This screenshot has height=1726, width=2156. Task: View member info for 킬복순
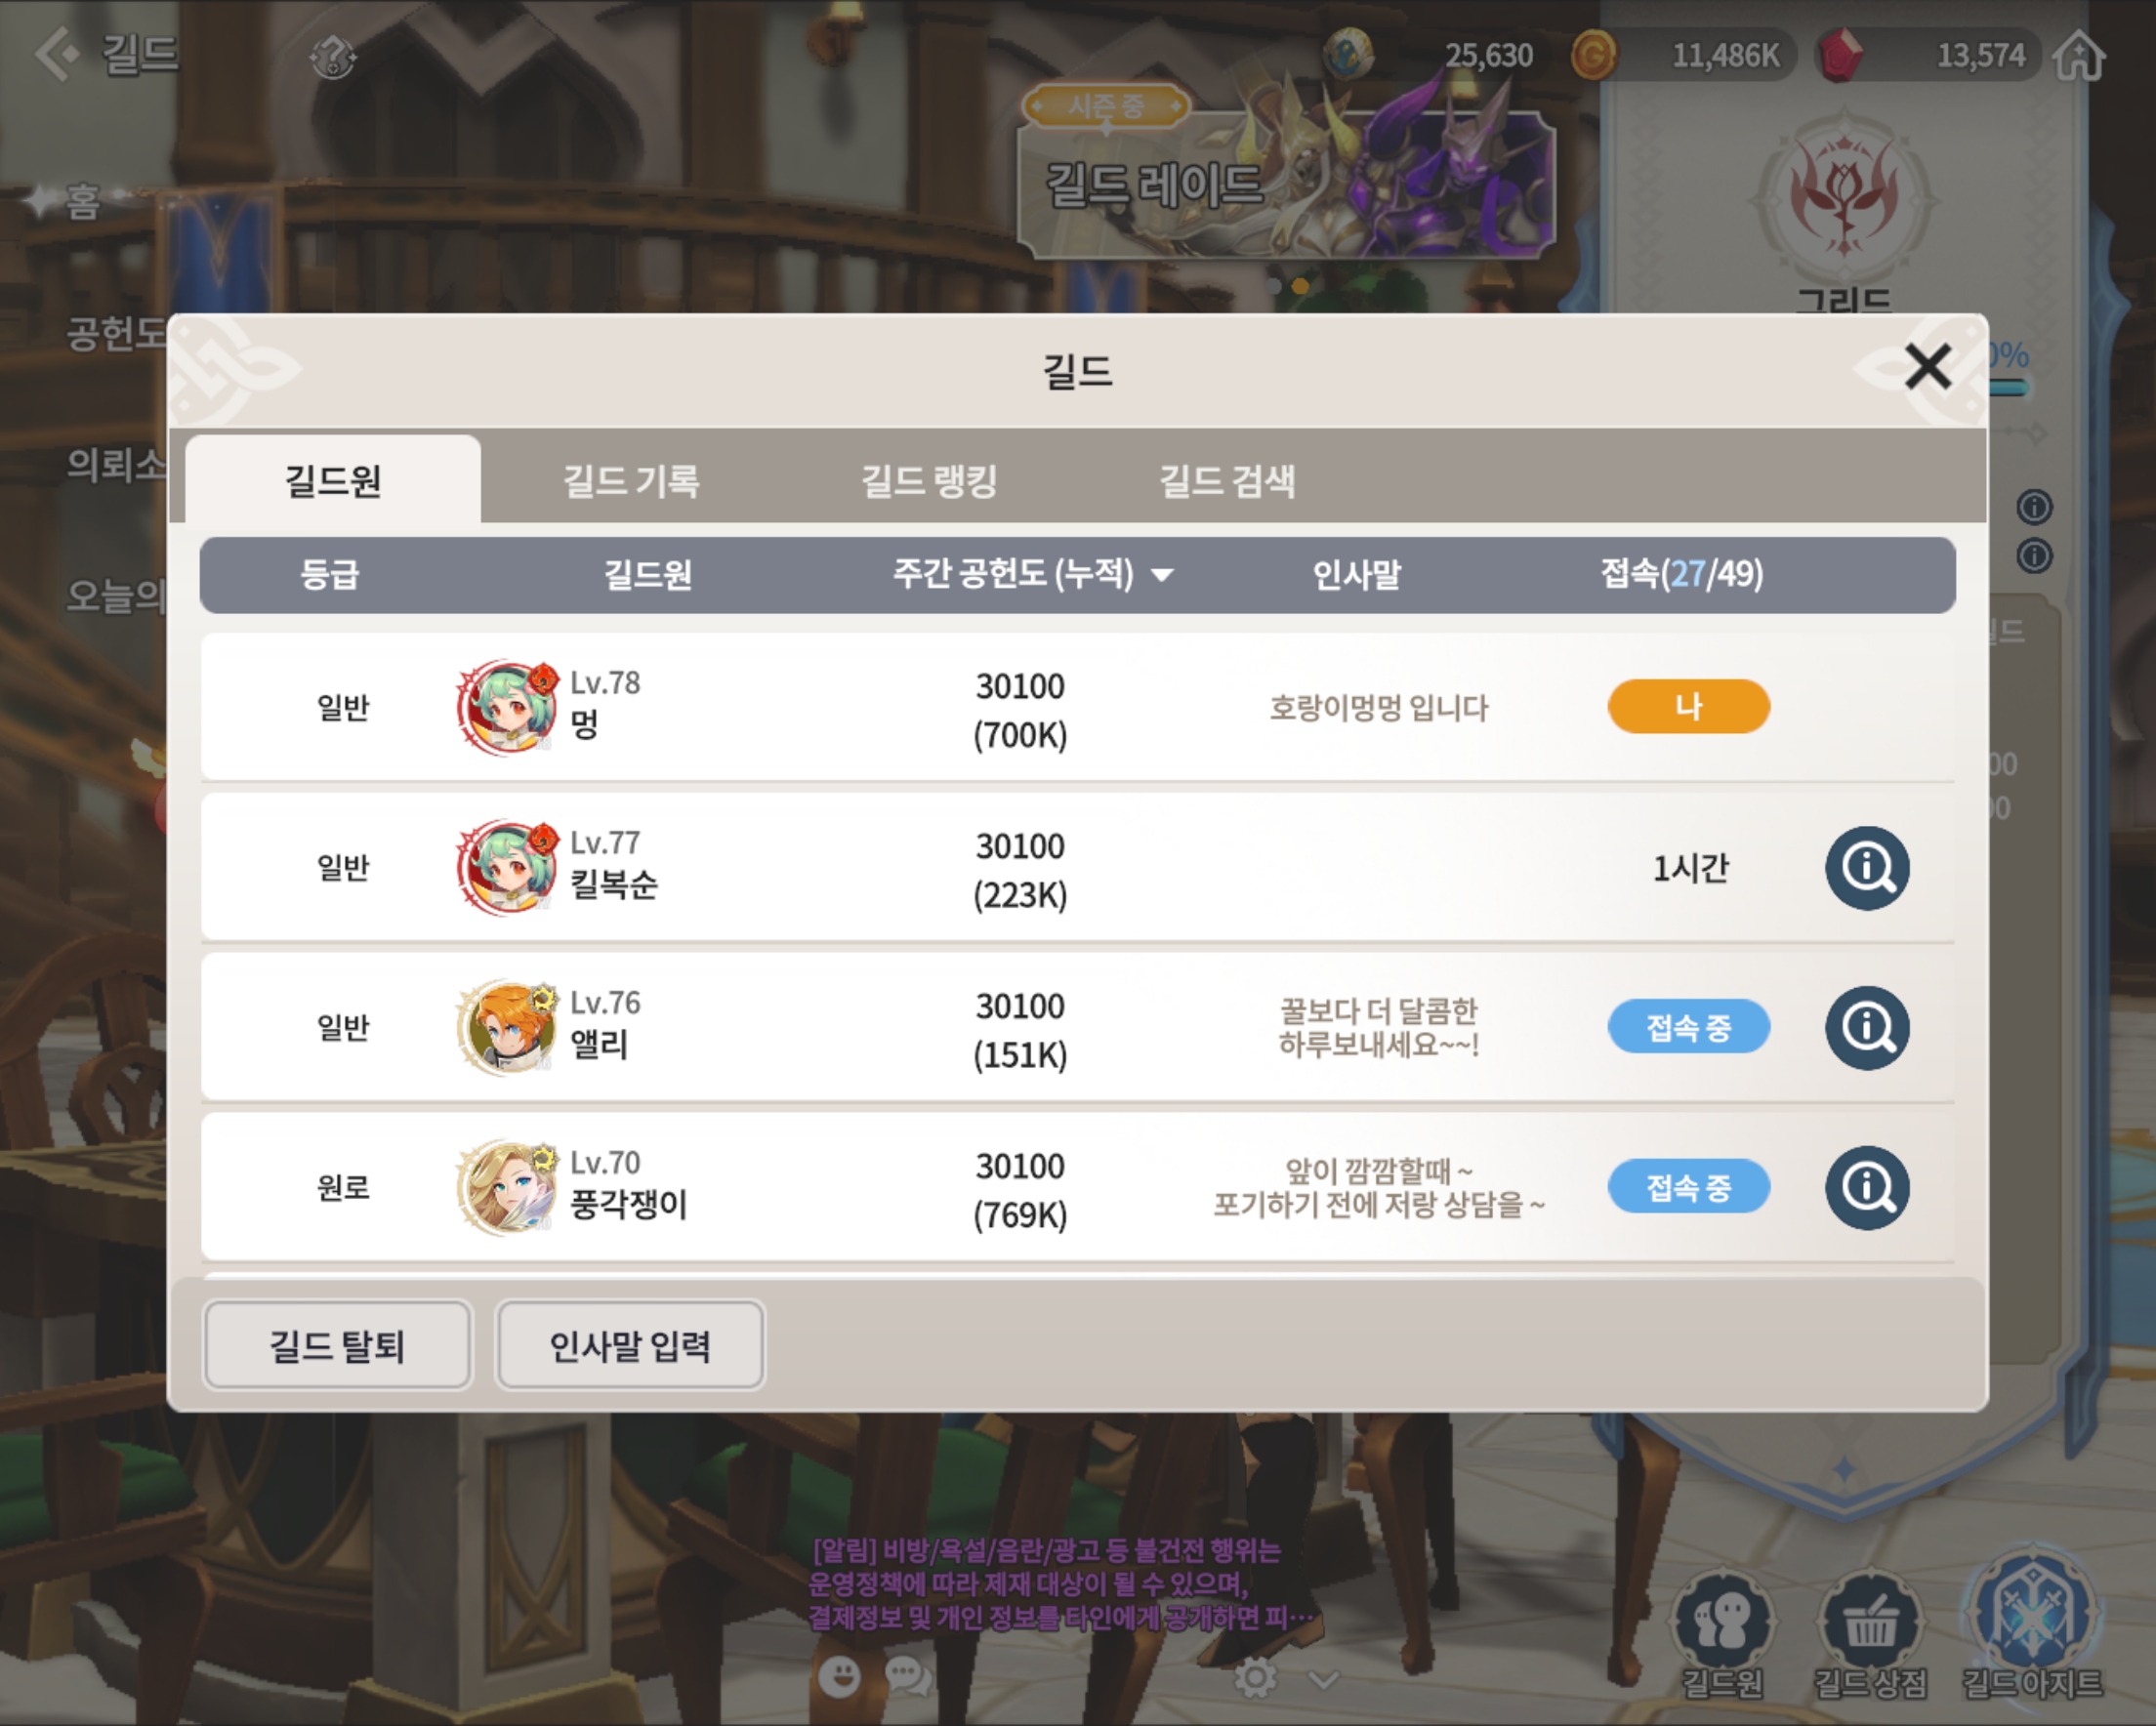[1867, 867]
